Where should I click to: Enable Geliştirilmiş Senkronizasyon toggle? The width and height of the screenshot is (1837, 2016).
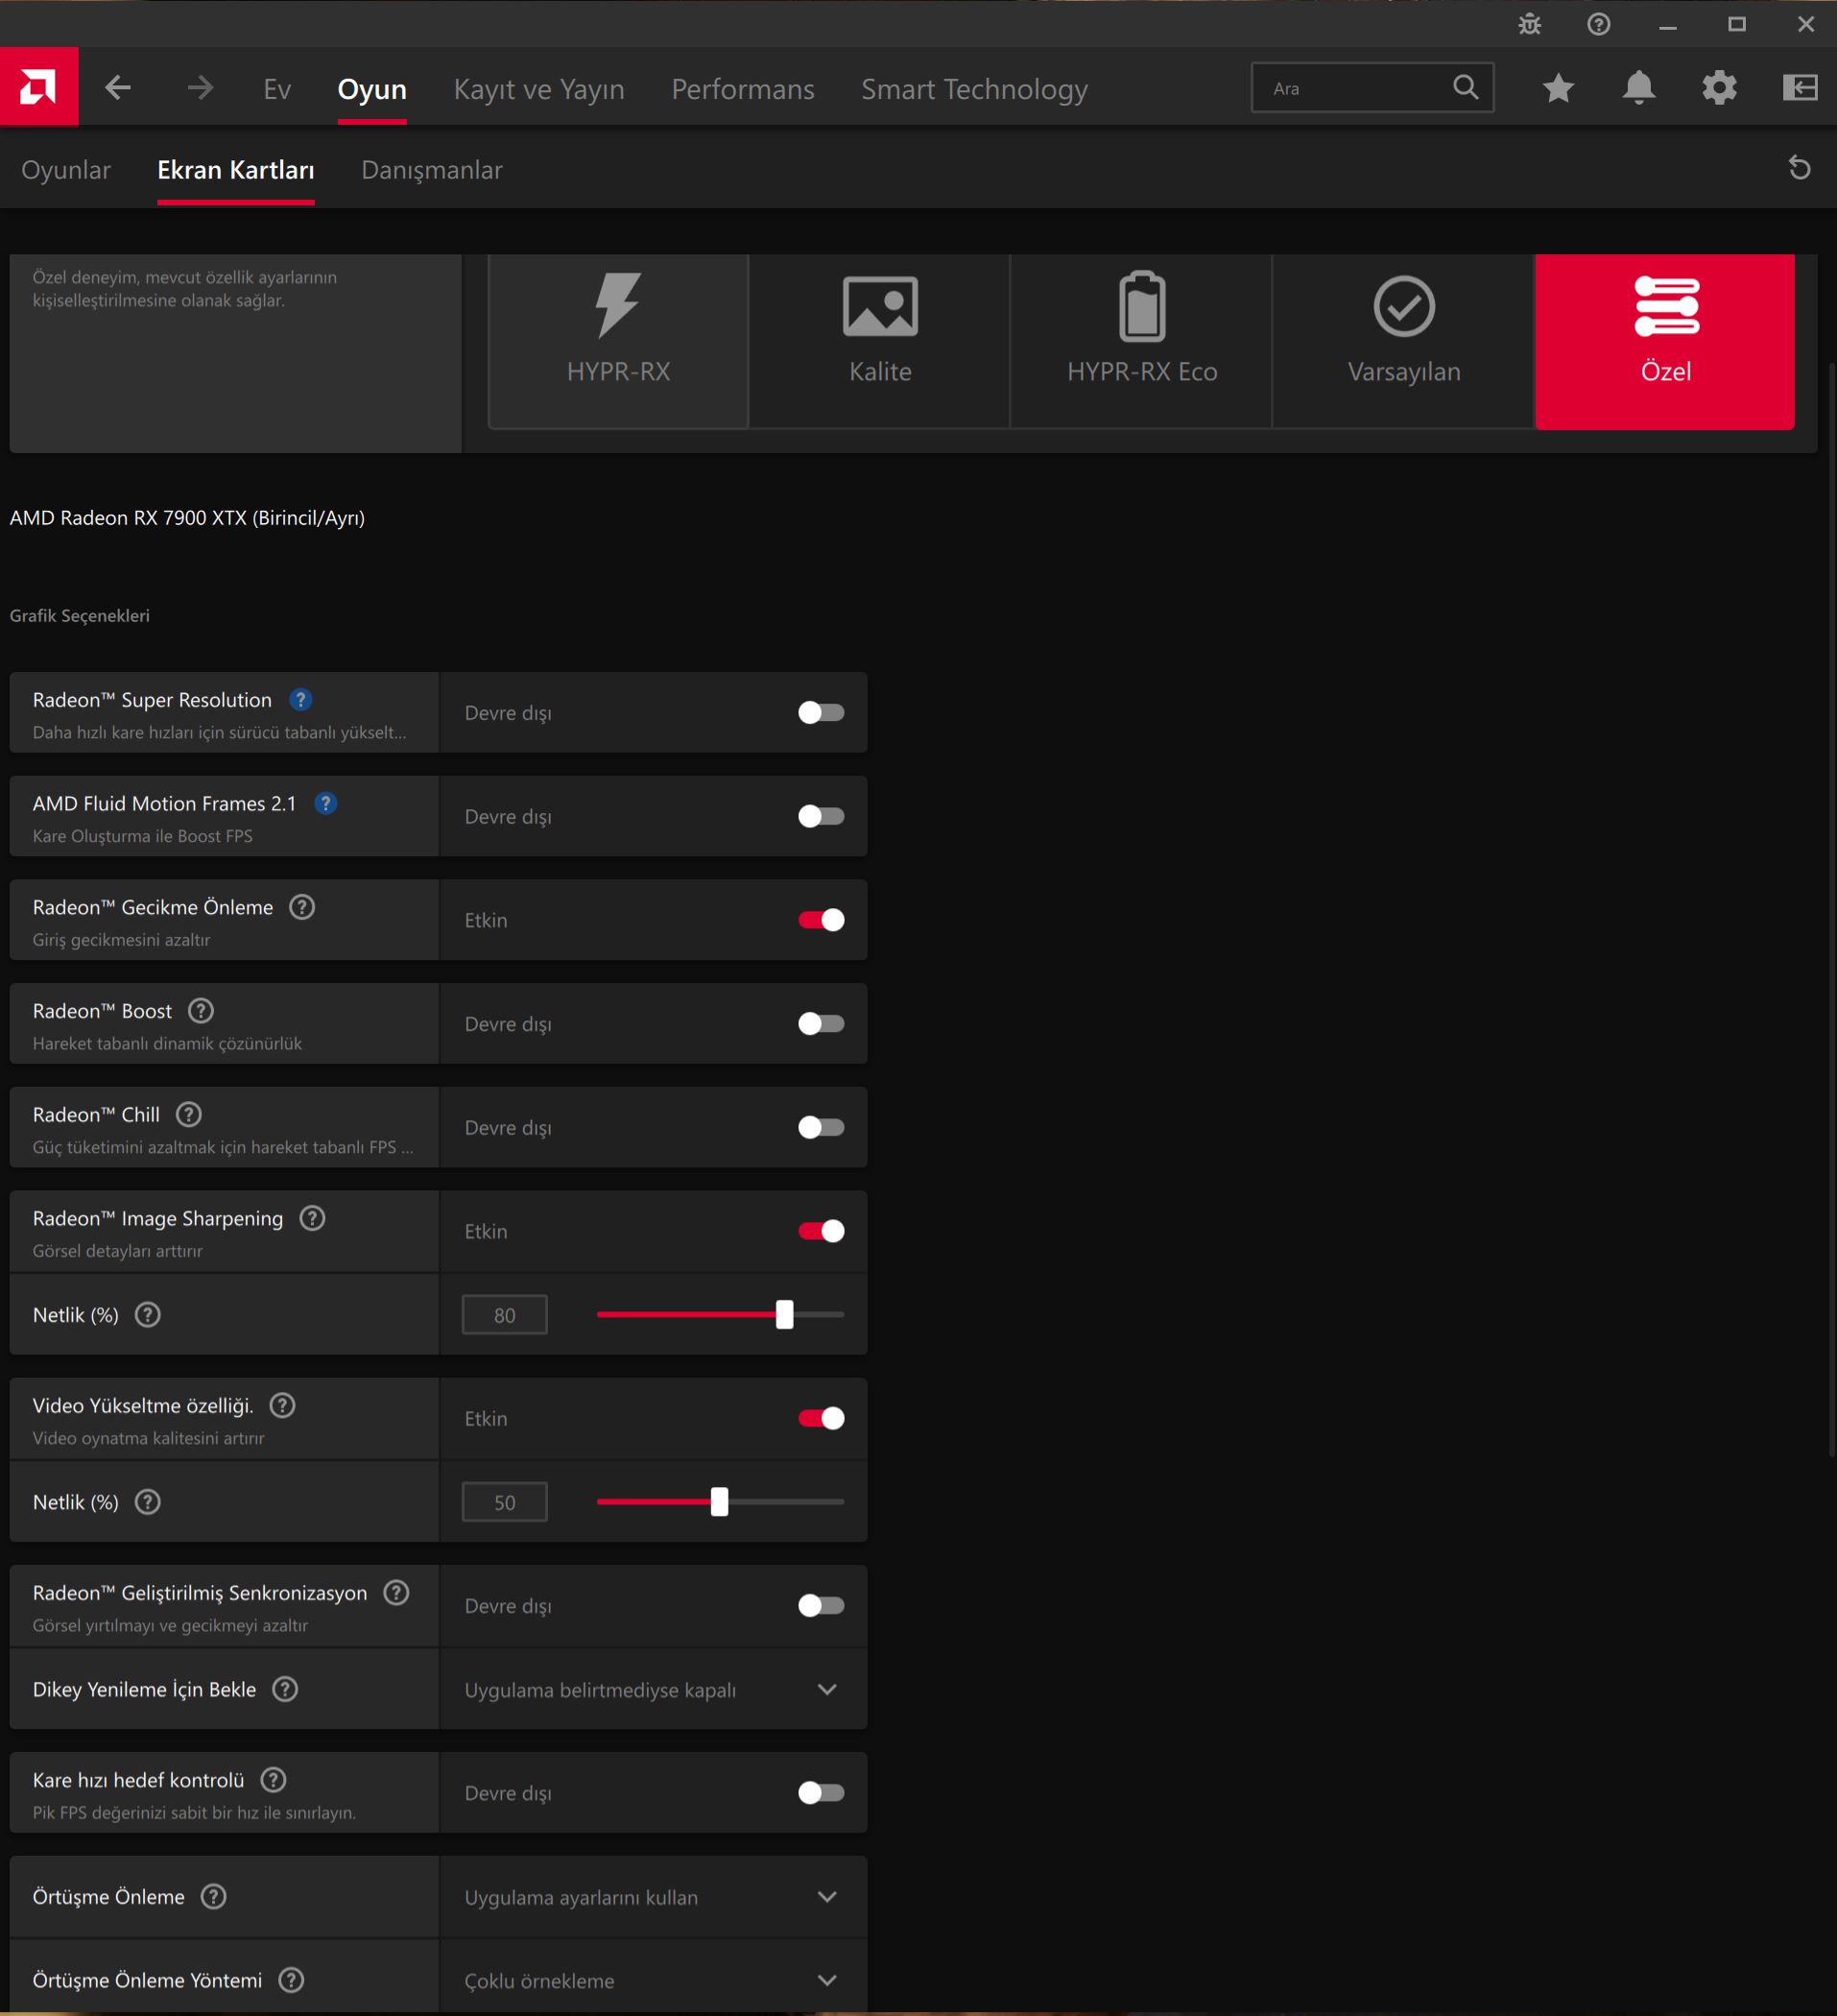[x=821, y=1605]
